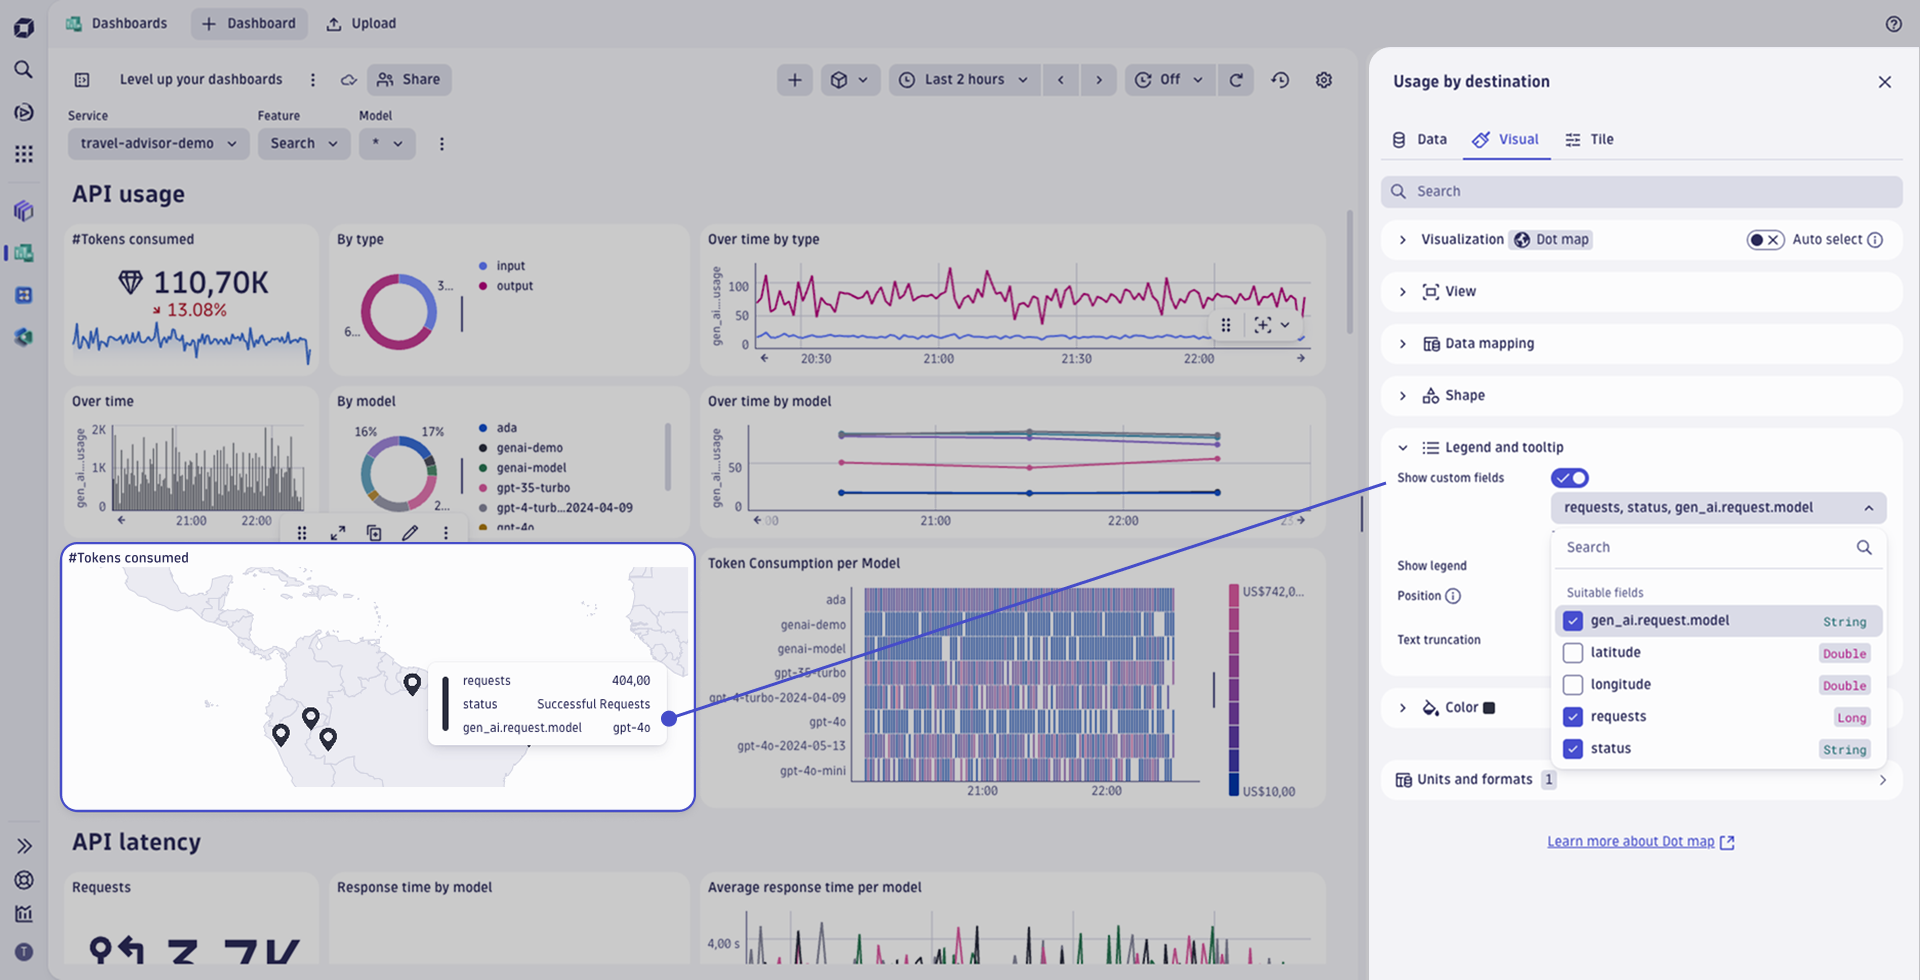Click the add tile plus icon

(794, 79)
